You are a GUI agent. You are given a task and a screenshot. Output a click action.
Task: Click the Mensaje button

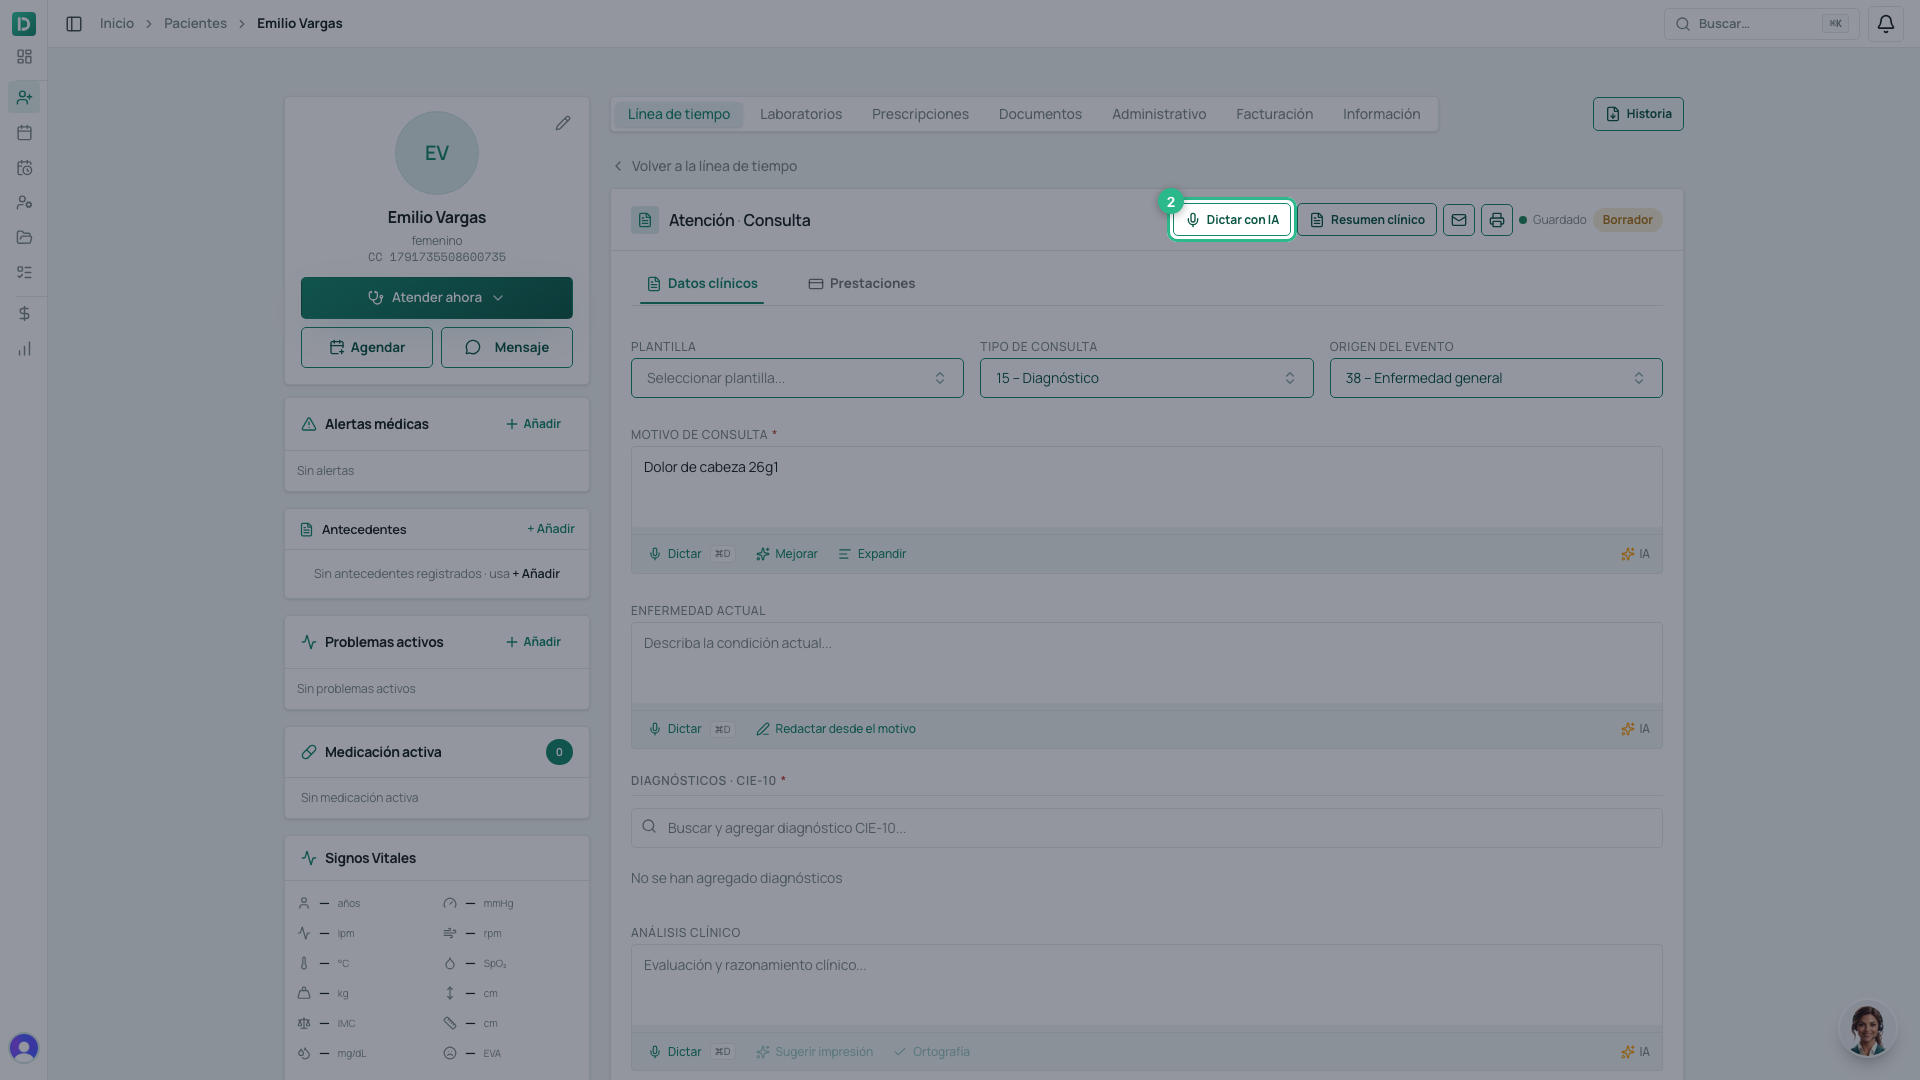507,347
